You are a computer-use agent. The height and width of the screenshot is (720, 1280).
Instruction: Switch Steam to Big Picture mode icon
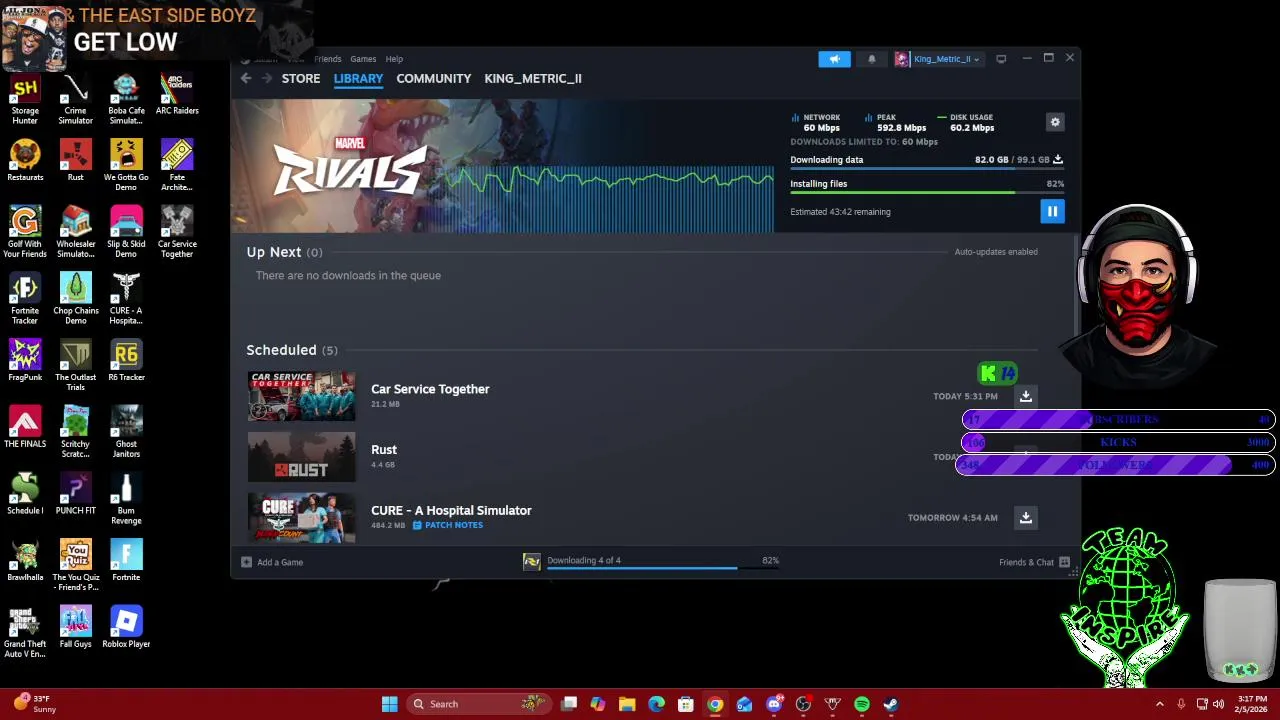1001,59
